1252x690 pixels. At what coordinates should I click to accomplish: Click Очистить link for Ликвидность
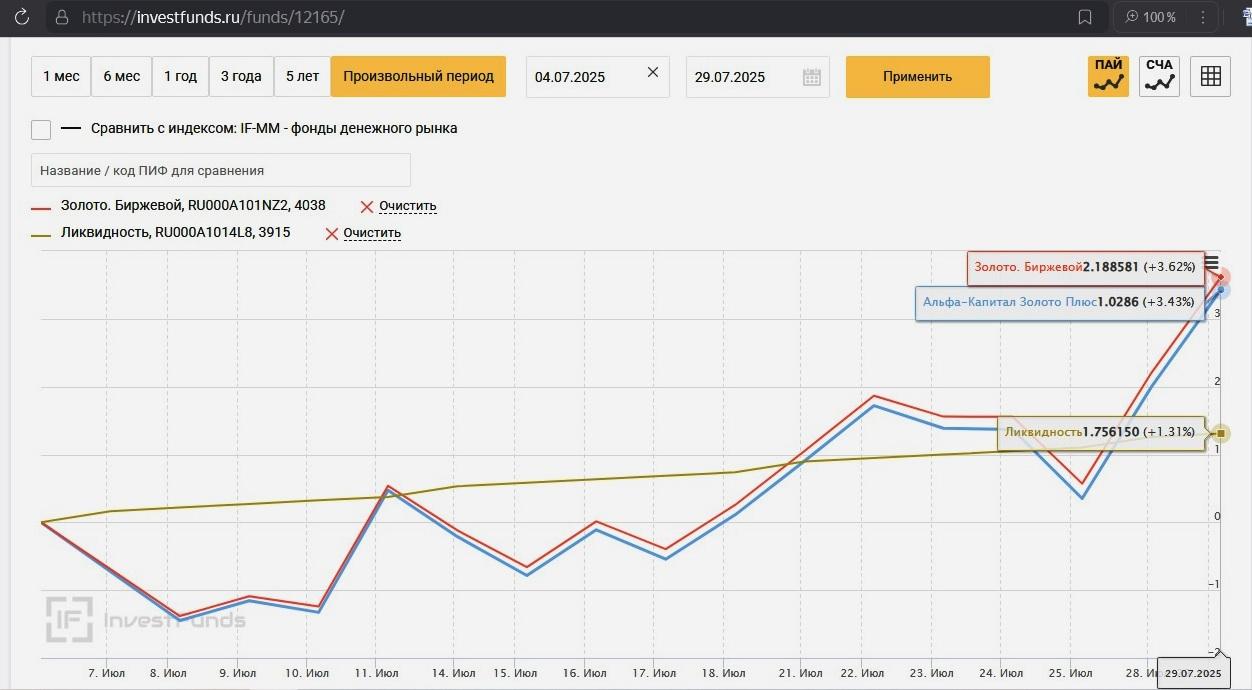[x=372, y=234]
